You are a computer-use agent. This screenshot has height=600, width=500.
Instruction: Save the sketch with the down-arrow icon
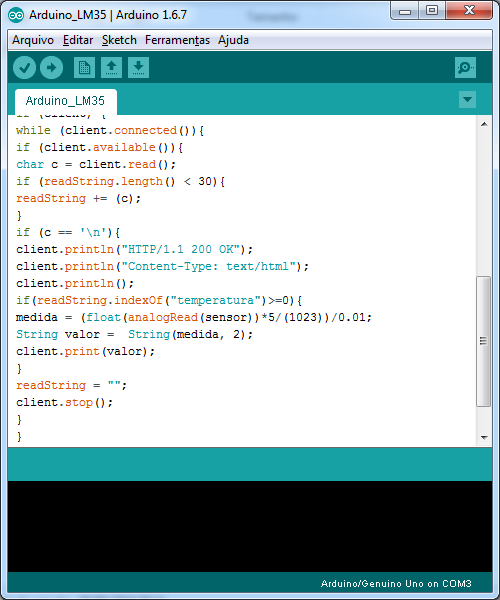138,68
